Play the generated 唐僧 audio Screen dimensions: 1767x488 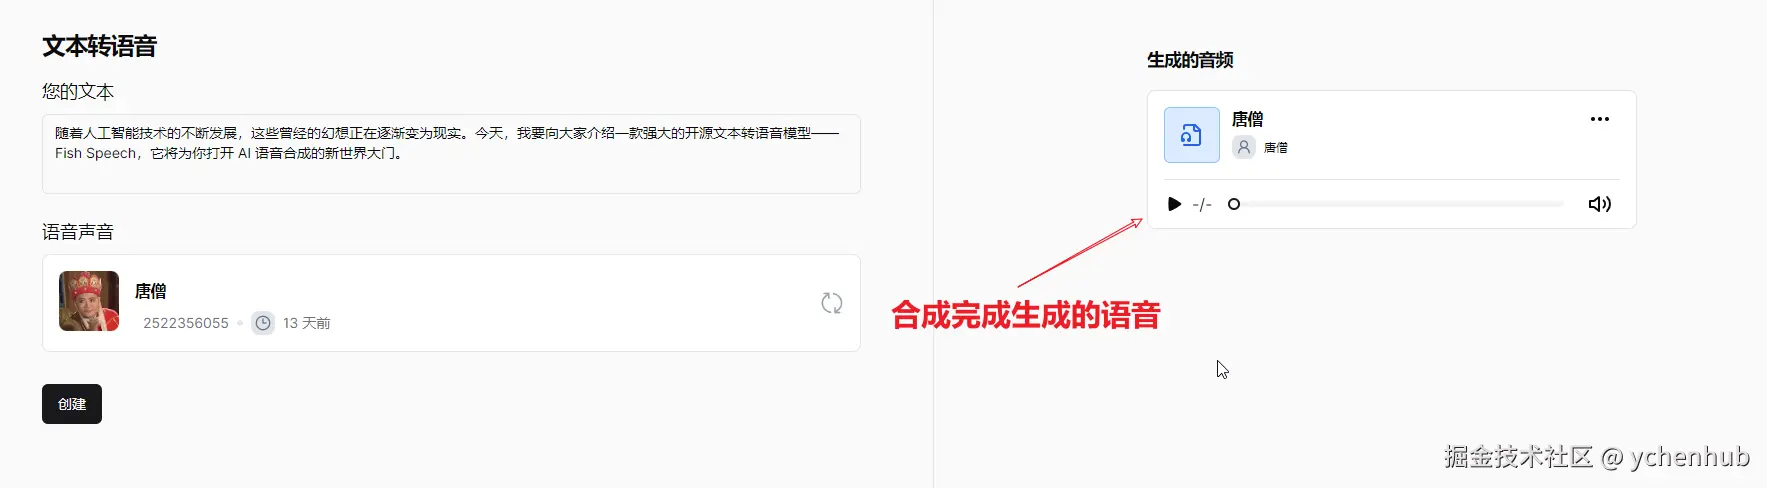1174,204
